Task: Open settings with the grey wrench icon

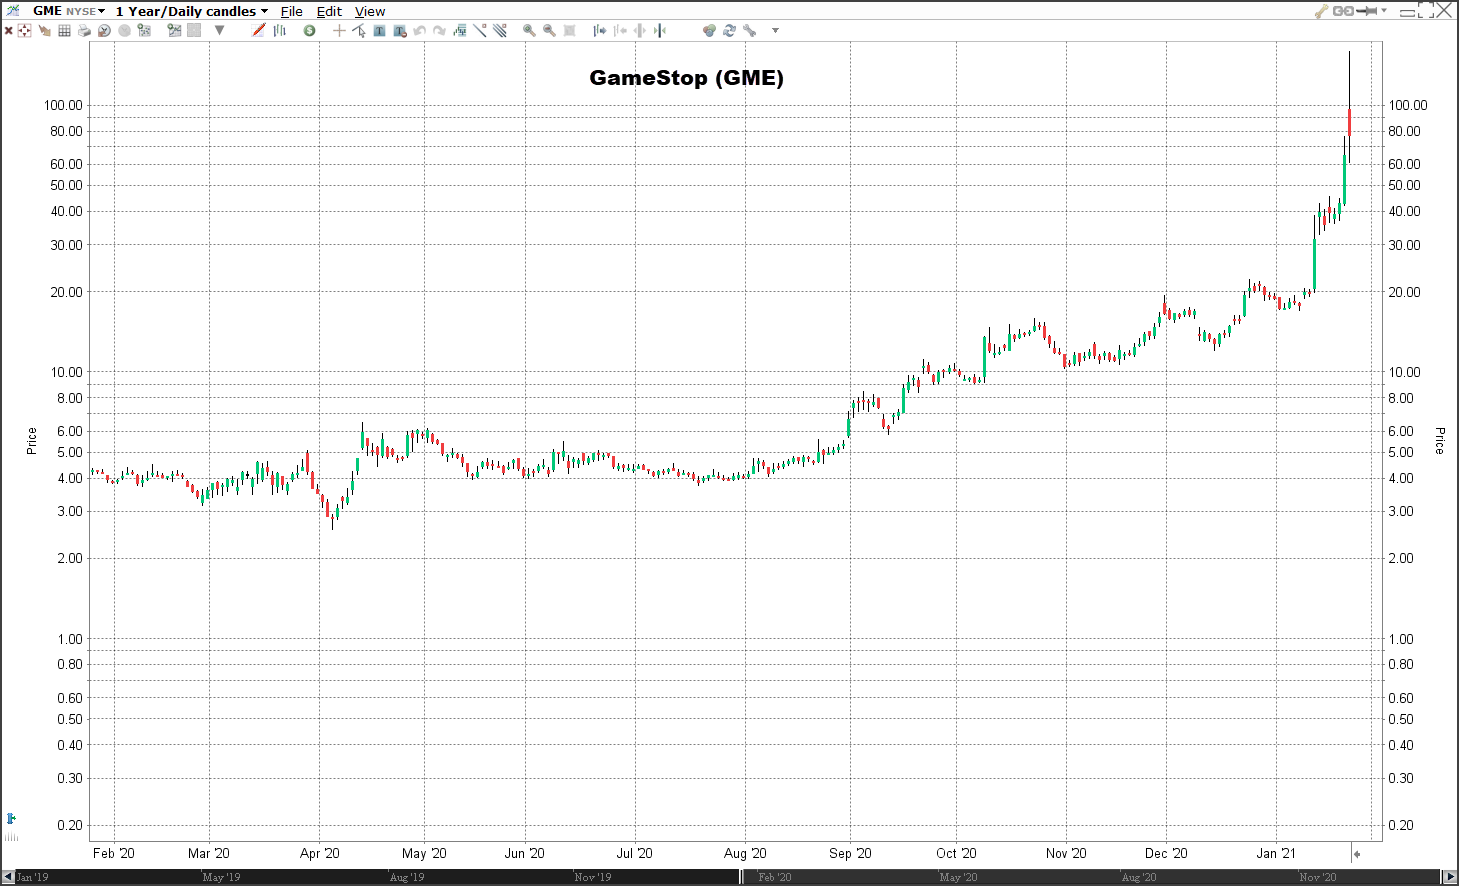Action: 749,31
